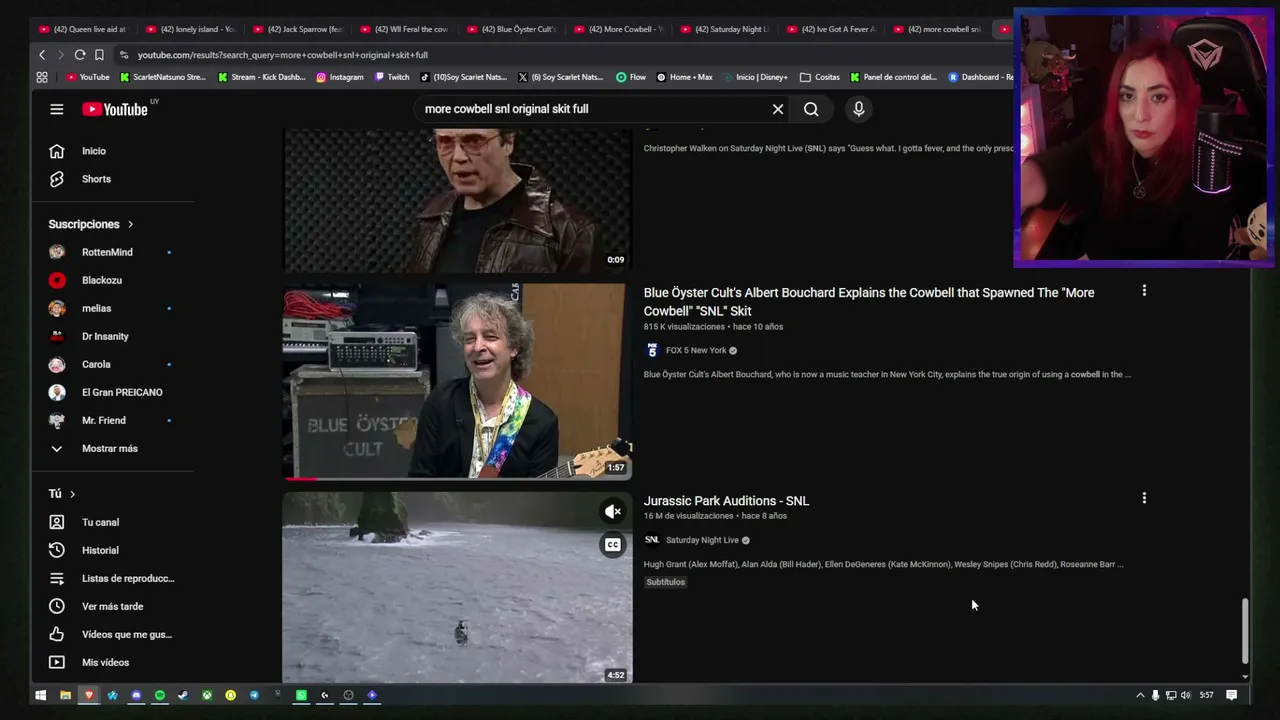The image size is (1280, 720).
Task: Go to the YouTube home logo
Action: pyautogui.click(x=115, y=109)
